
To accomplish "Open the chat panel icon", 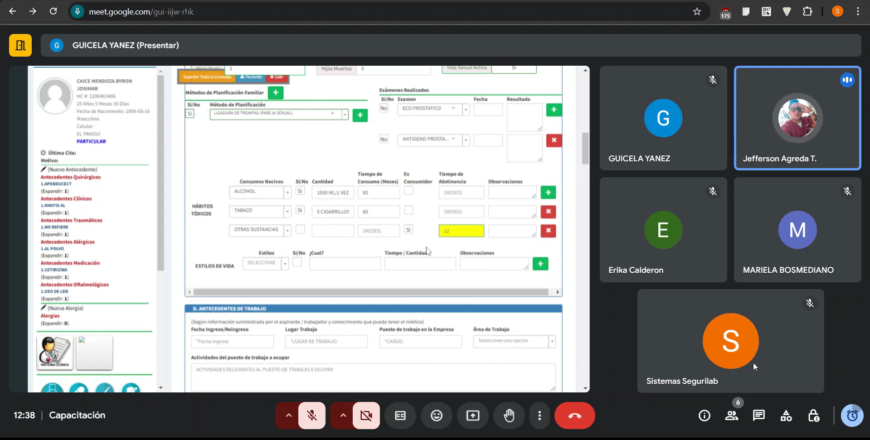I will 759,415.
